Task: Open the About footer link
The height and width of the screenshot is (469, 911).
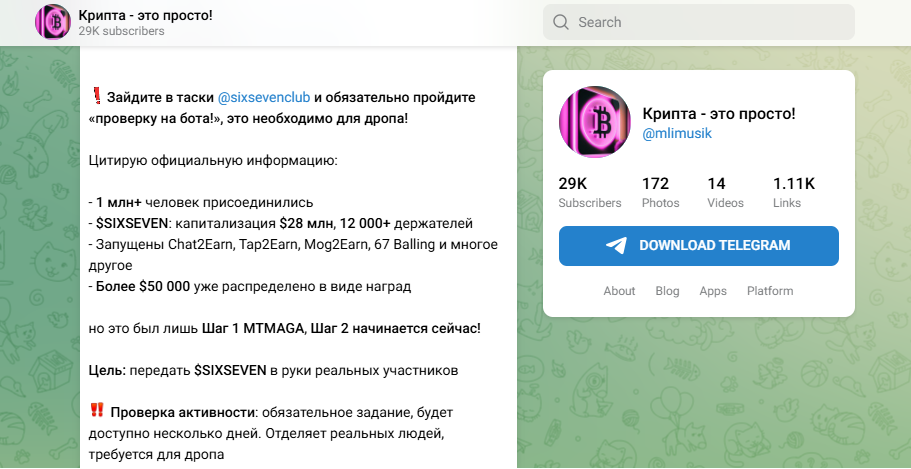Action: point(619,291)
